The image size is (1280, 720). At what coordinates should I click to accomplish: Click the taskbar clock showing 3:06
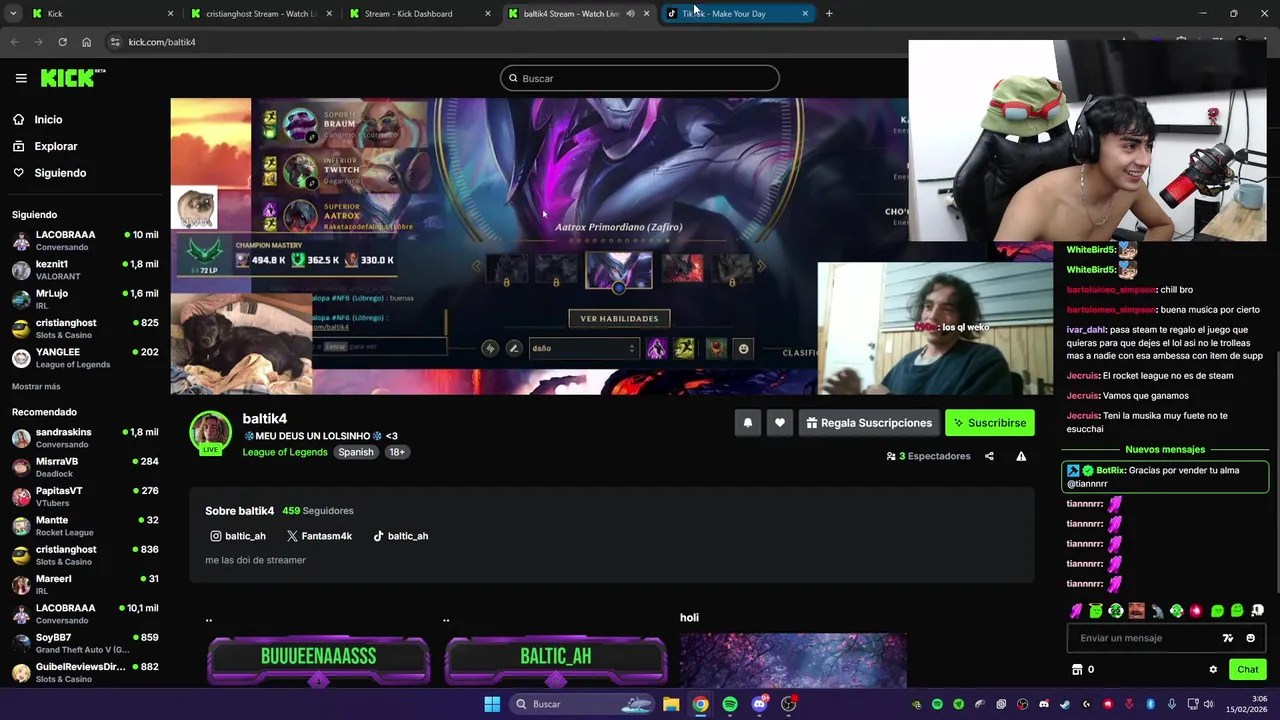(1249, 704)
